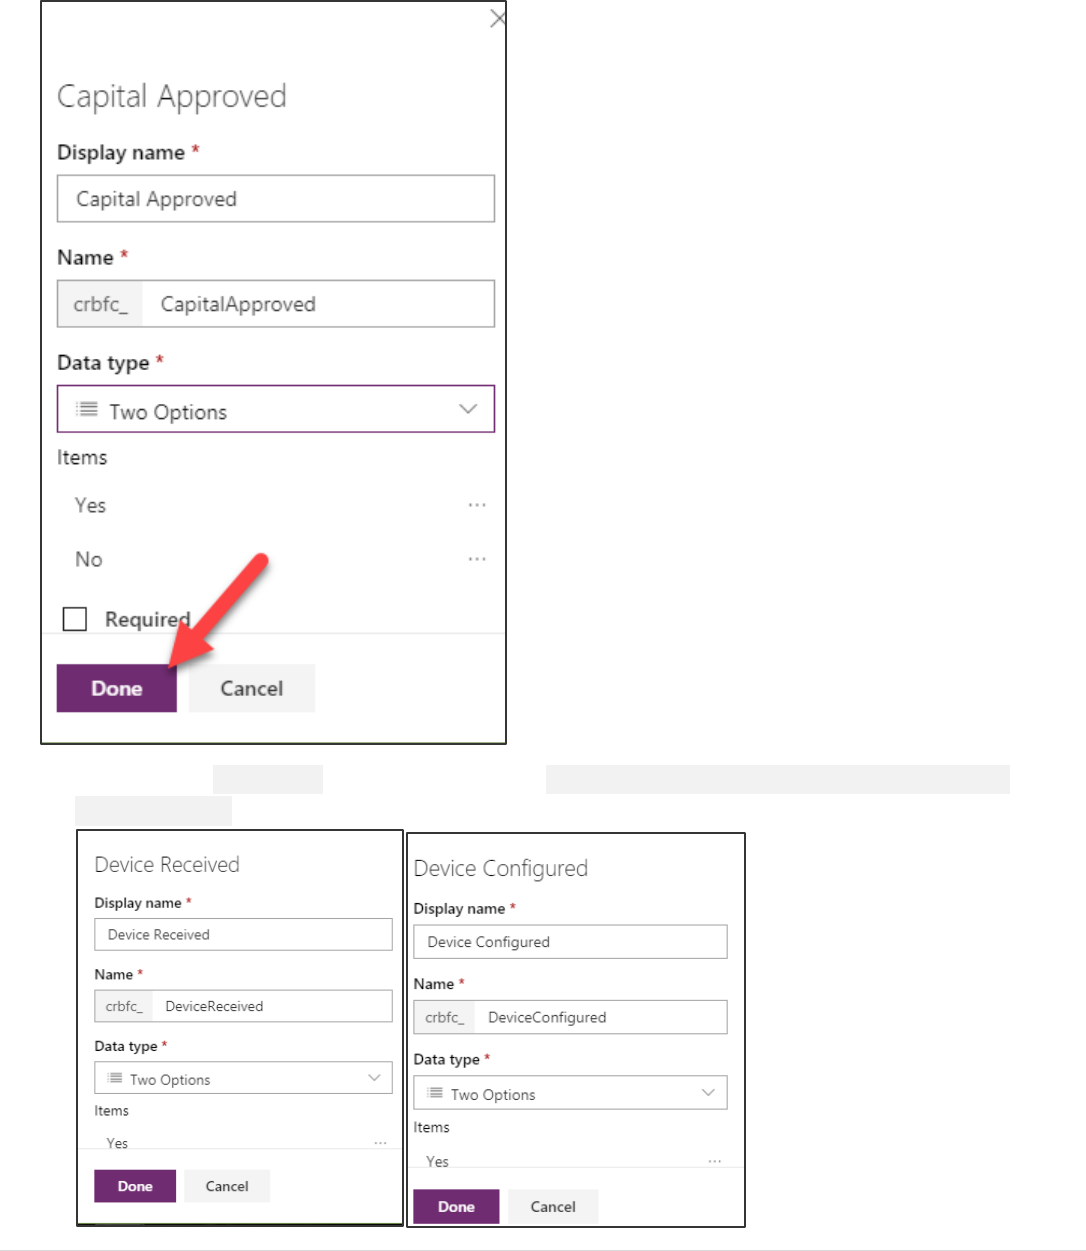Enable the Required checkbox
This screenshot has width=1086, height=1251.
[x=75, y=619]
